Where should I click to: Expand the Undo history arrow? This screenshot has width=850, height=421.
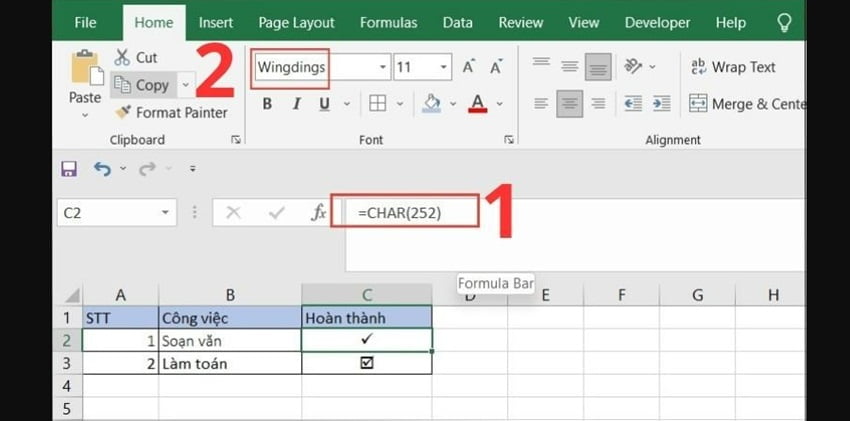[x=123, y=169]
